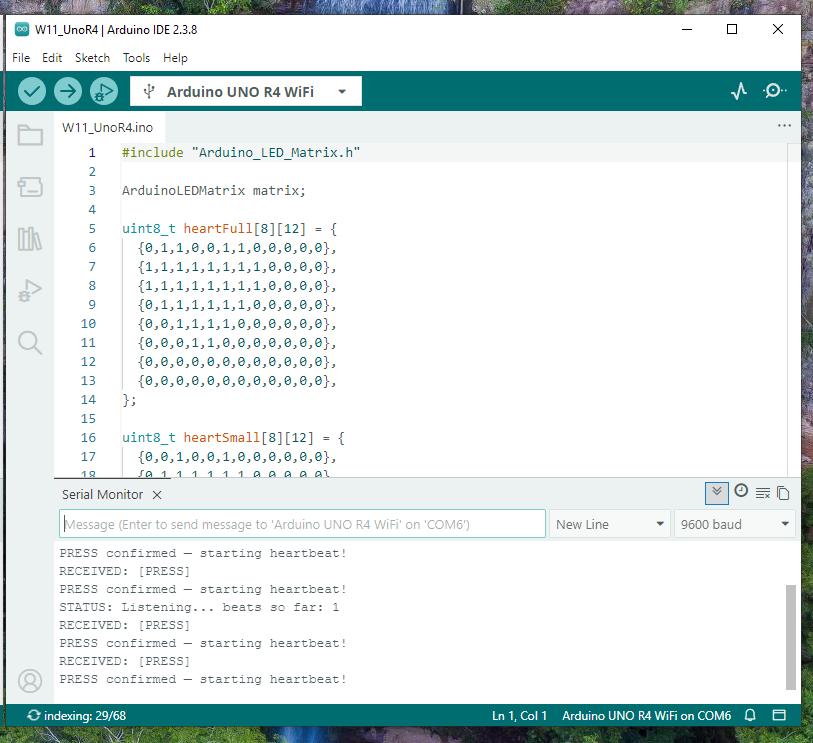Focus the Serial Monitor message input field
Screen dimensions: 813x743
pyautogui.click(x=302, y=524)
